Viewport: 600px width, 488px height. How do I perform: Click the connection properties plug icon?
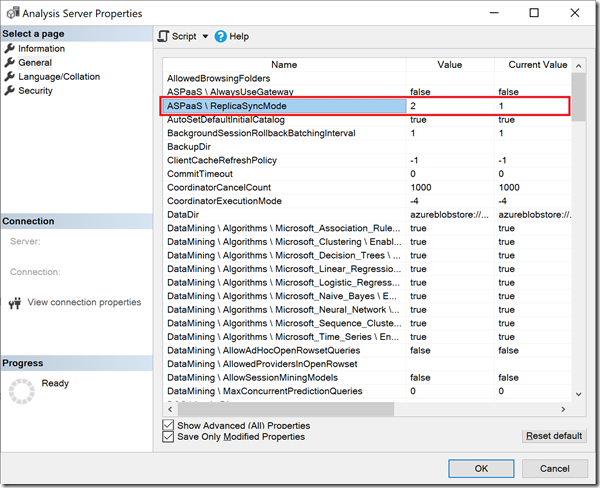coord(15,303)
